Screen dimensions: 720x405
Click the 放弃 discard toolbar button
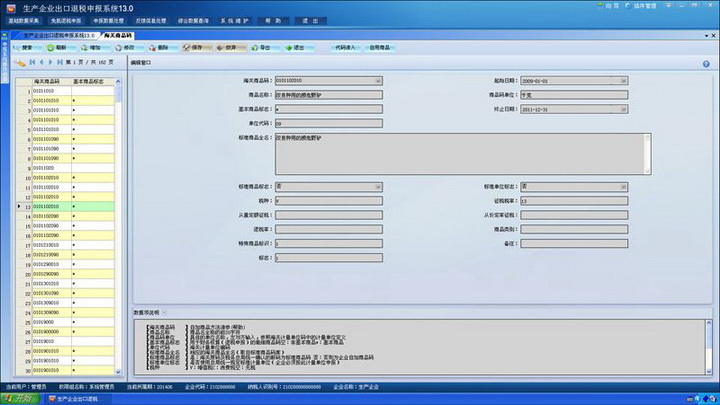tap(230, 48)
